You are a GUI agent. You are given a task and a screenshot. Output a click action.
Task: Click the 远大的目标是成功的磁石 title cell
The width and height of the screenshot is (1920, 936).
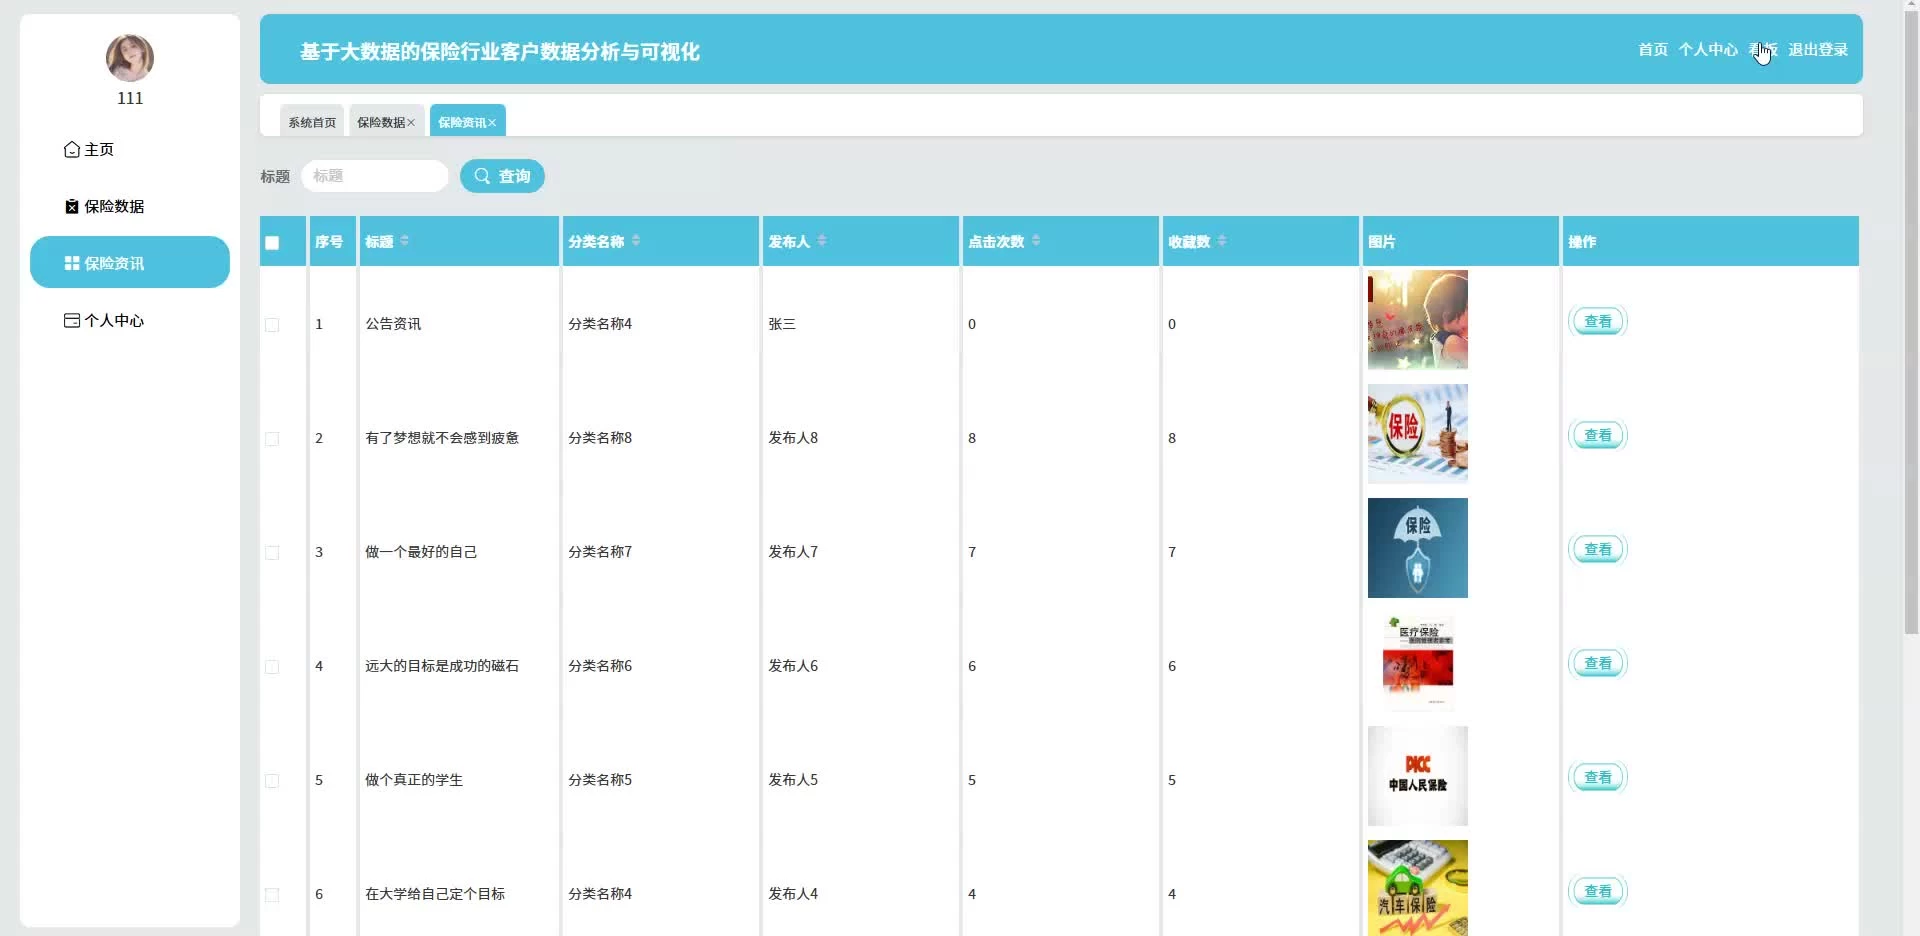click(442, 666)
